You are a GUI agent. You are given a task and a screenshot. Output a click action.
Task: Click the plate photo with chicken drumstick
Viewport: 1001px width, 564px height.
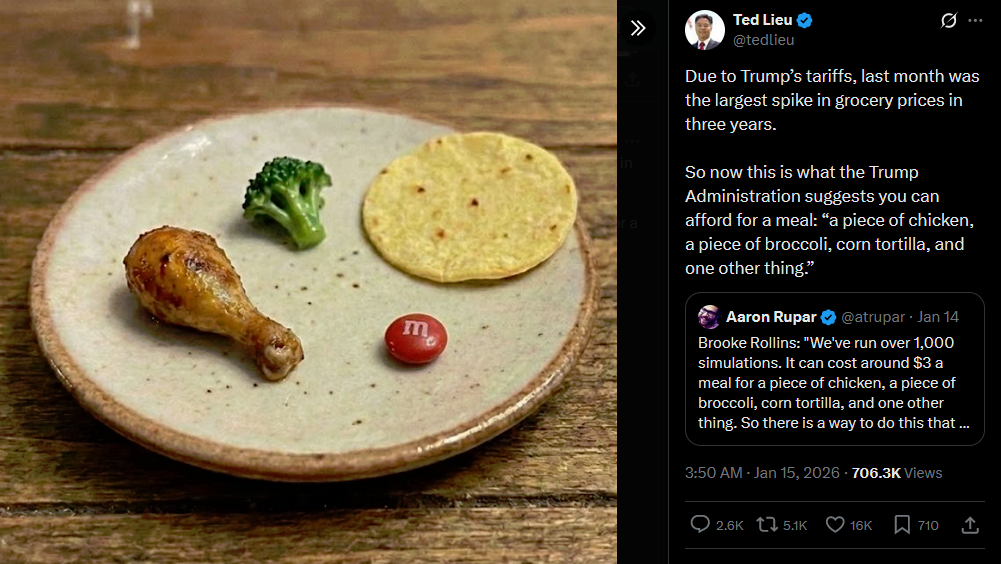pyautogui.click(x=308, y=282)
